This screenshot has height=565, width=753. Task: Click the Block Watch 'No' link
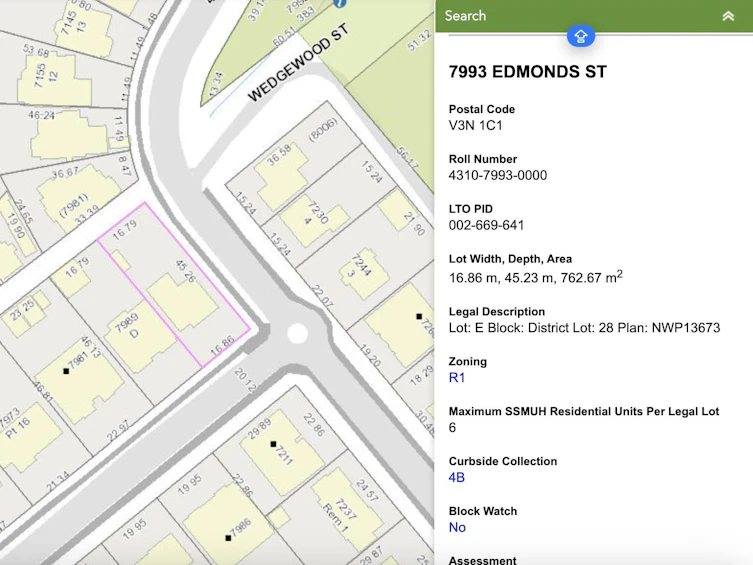(457, 528)
